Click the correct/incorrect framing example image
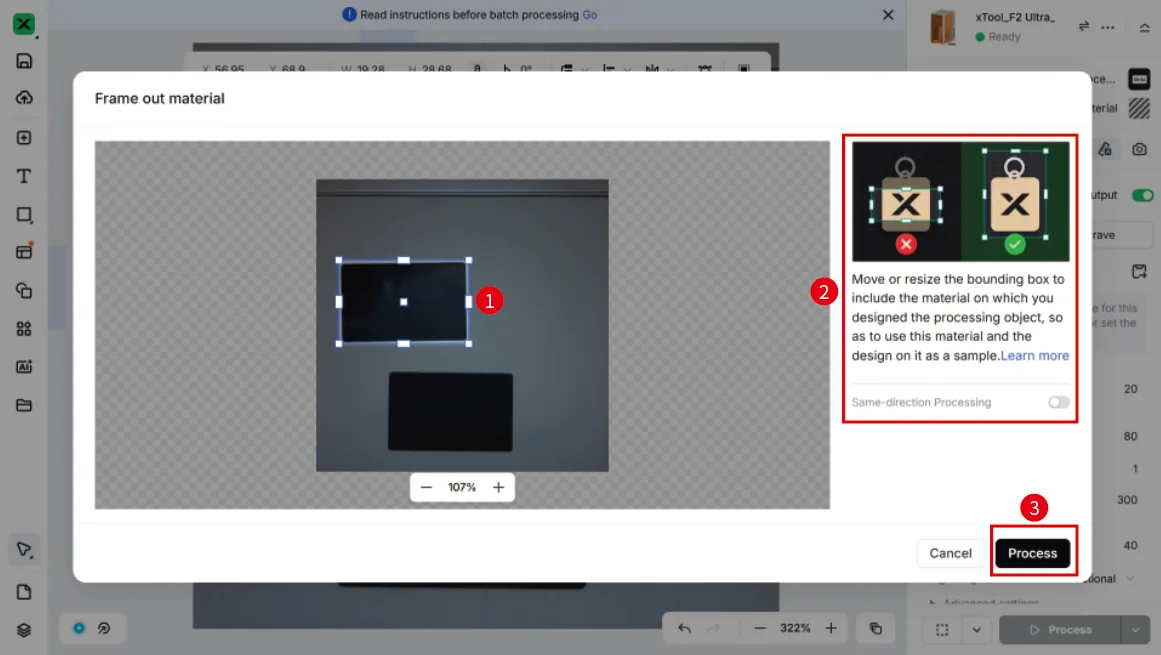This screenshot has height=655, width=1161. point(960,201)
